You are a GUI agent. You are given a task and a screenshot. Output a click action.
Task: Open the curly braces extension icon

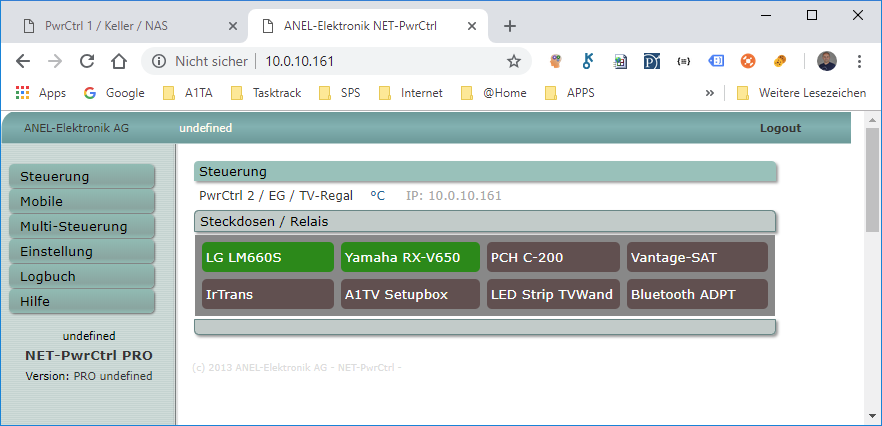683,61
